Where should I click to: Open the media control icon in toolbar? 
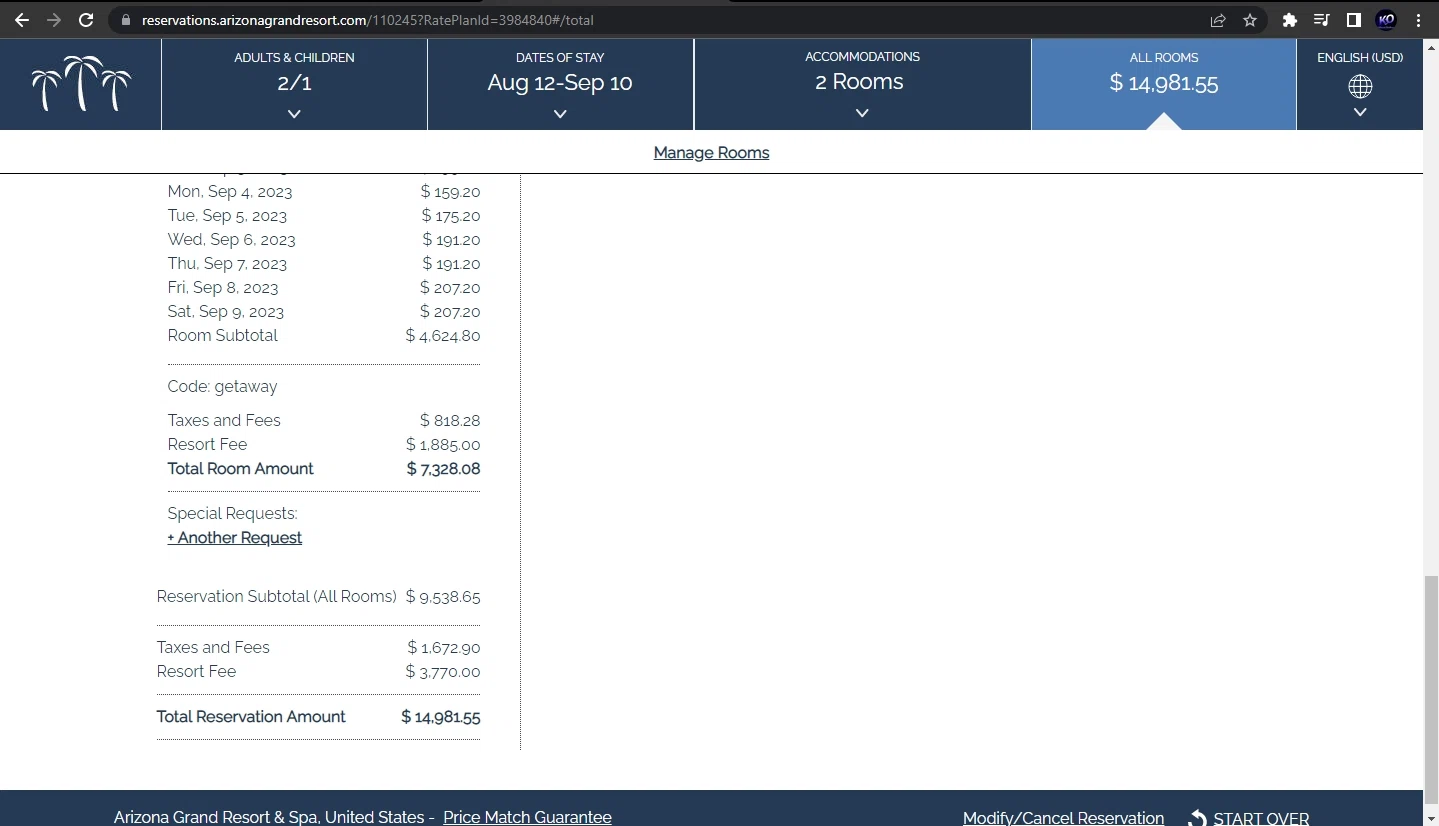pos(1321,20)
